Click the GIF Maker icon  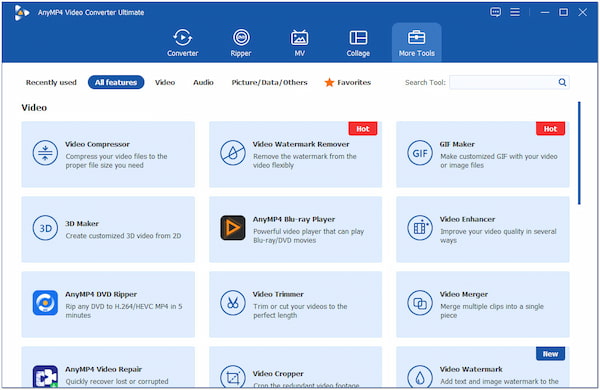click(x=420, y=153)
